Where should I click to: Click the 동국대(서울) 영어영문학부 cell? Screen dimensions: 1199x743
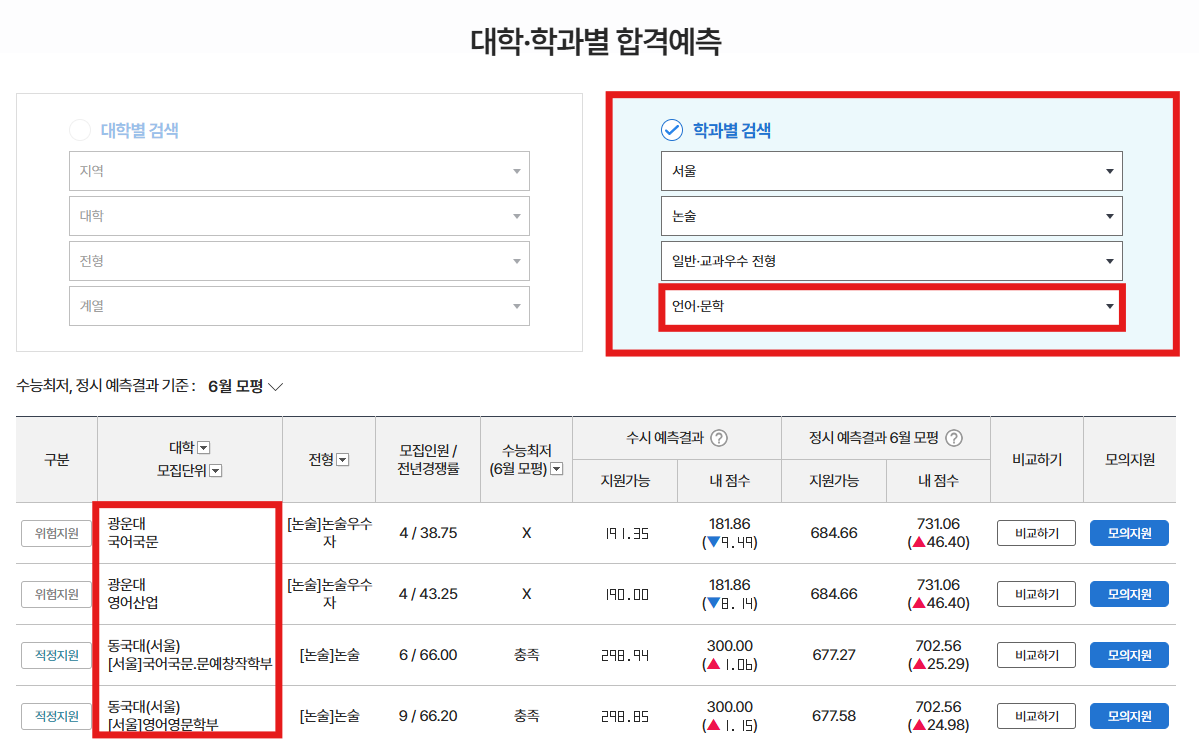pos(190,715)
